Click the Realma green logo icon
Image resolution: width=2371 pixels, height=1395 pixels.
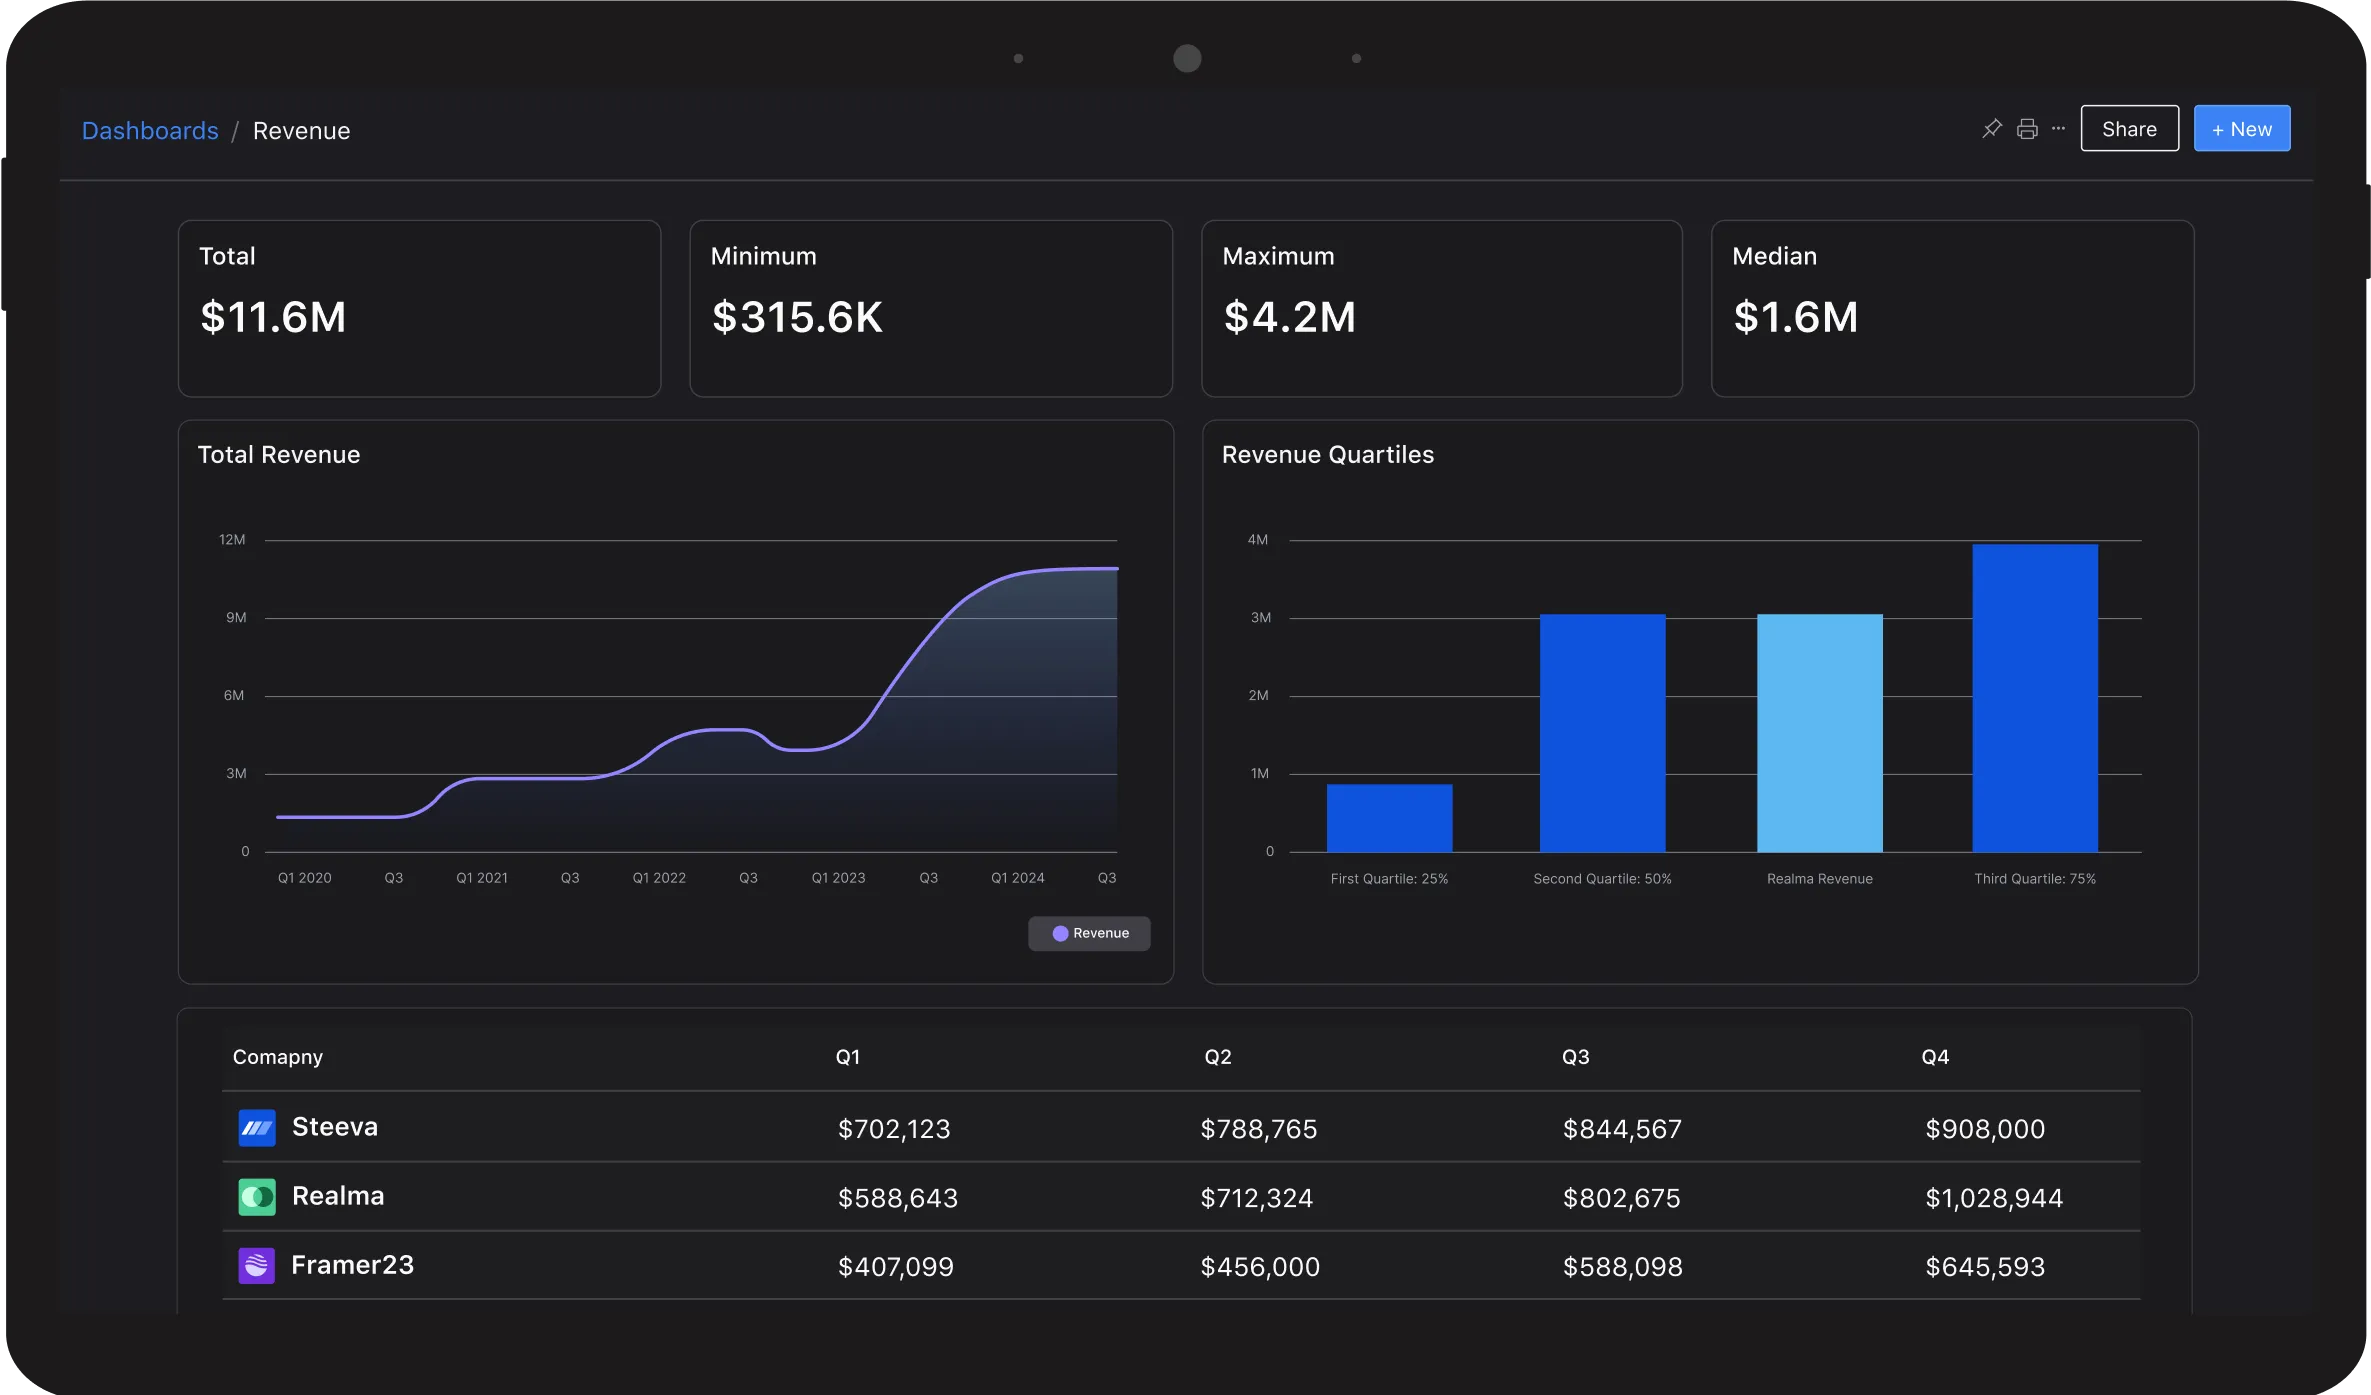257,1197
